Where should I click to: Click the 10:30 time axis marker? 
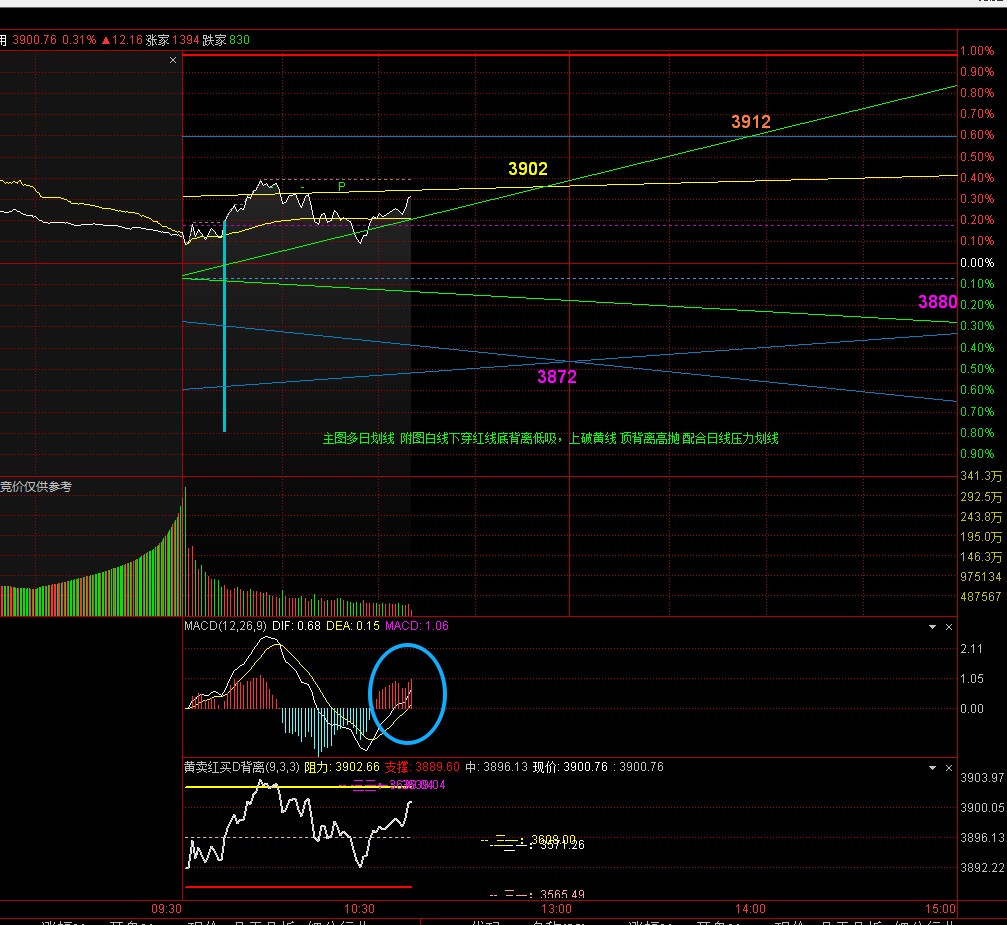tap(359, 909)
